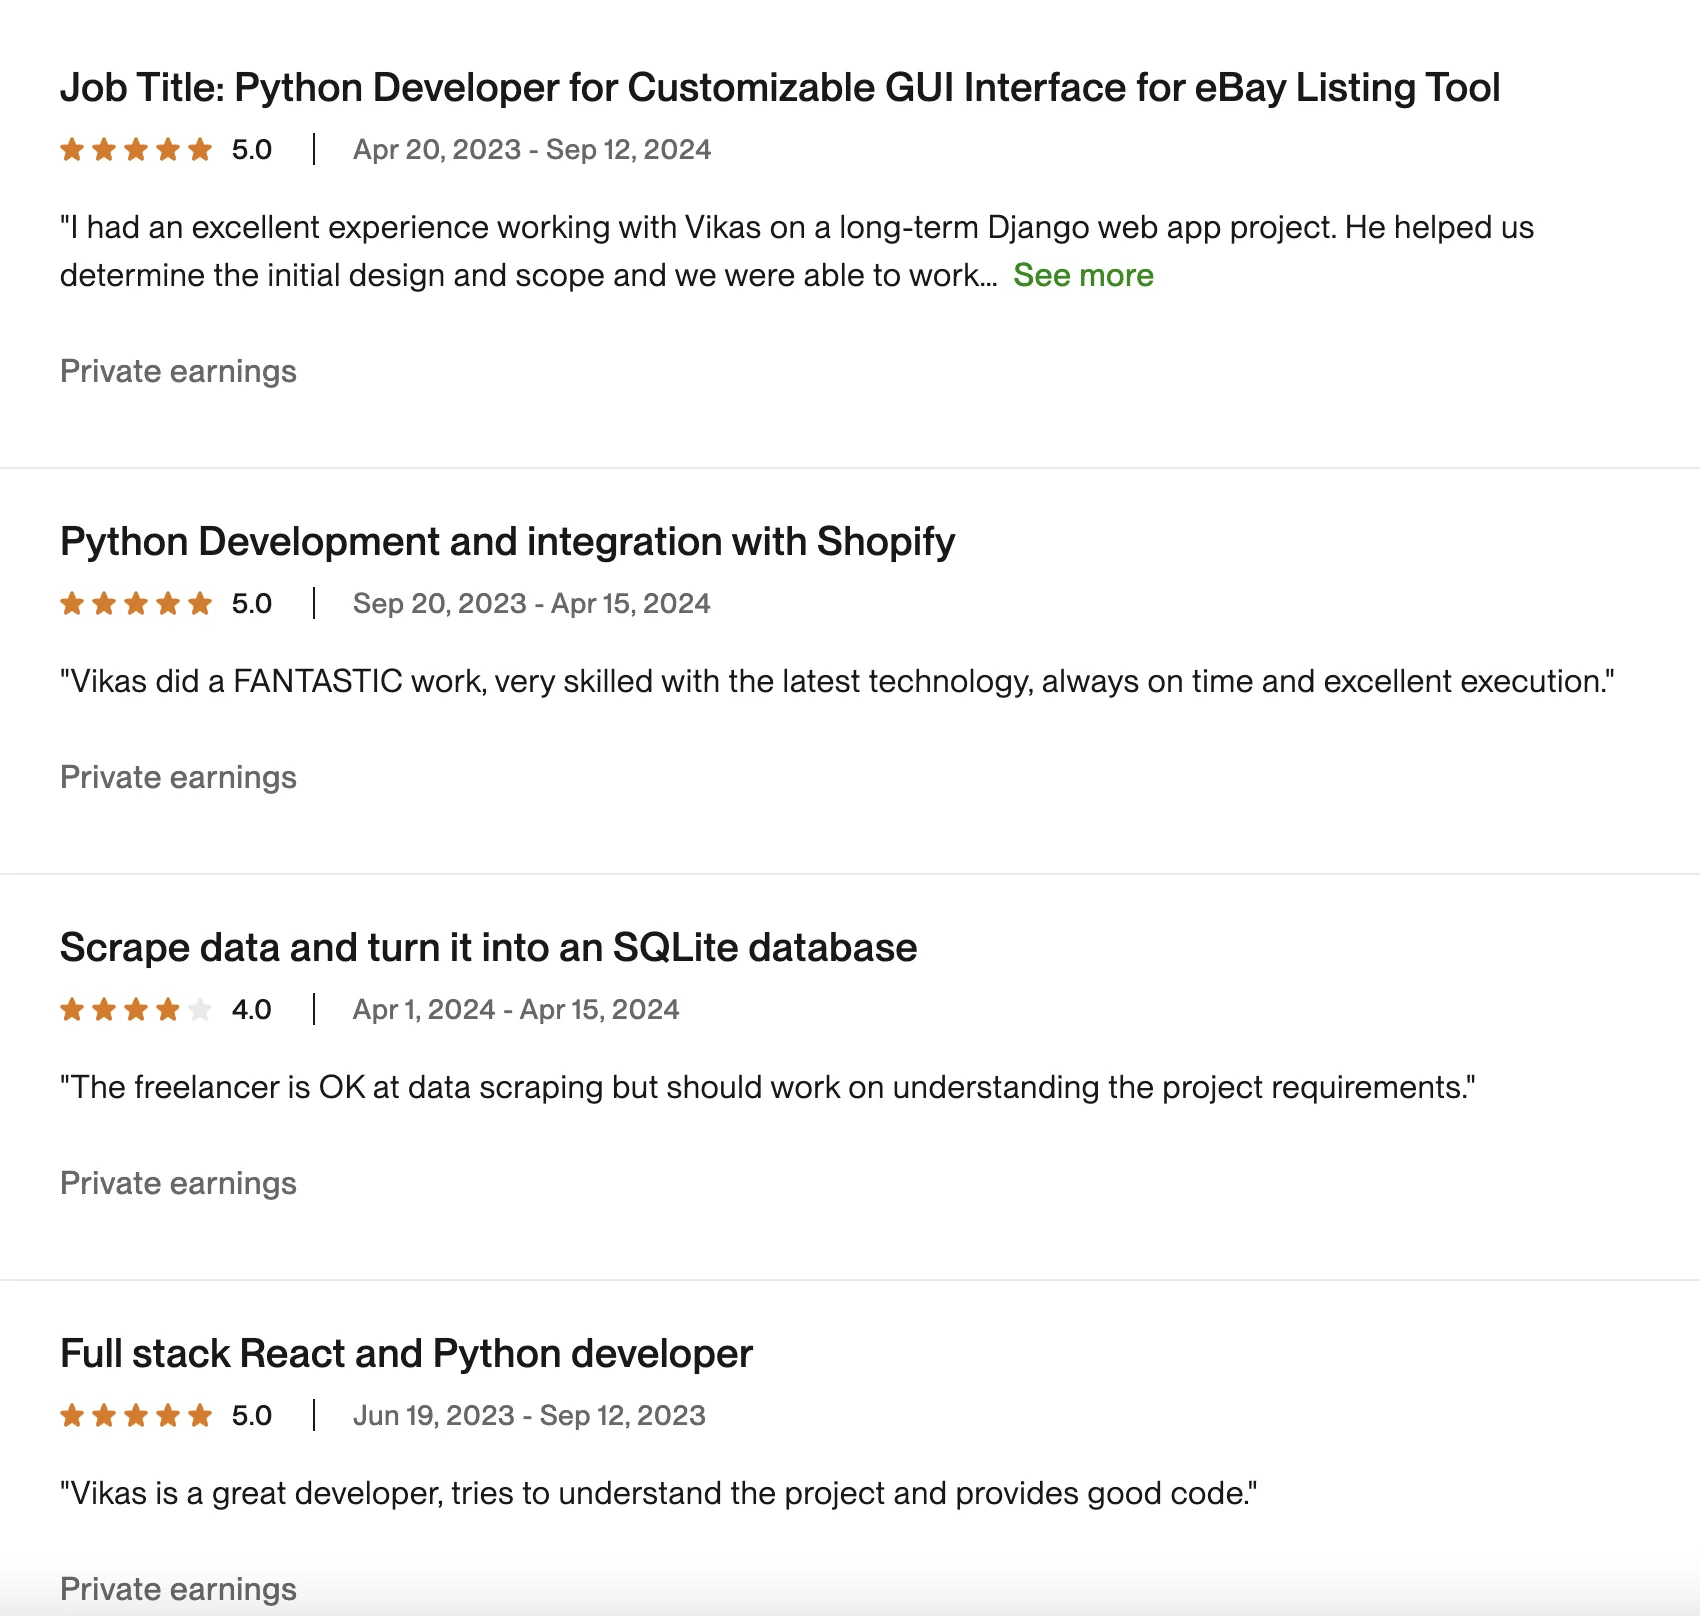
Task: Click the star rating for the eBay job
Action: click(136, 150)
